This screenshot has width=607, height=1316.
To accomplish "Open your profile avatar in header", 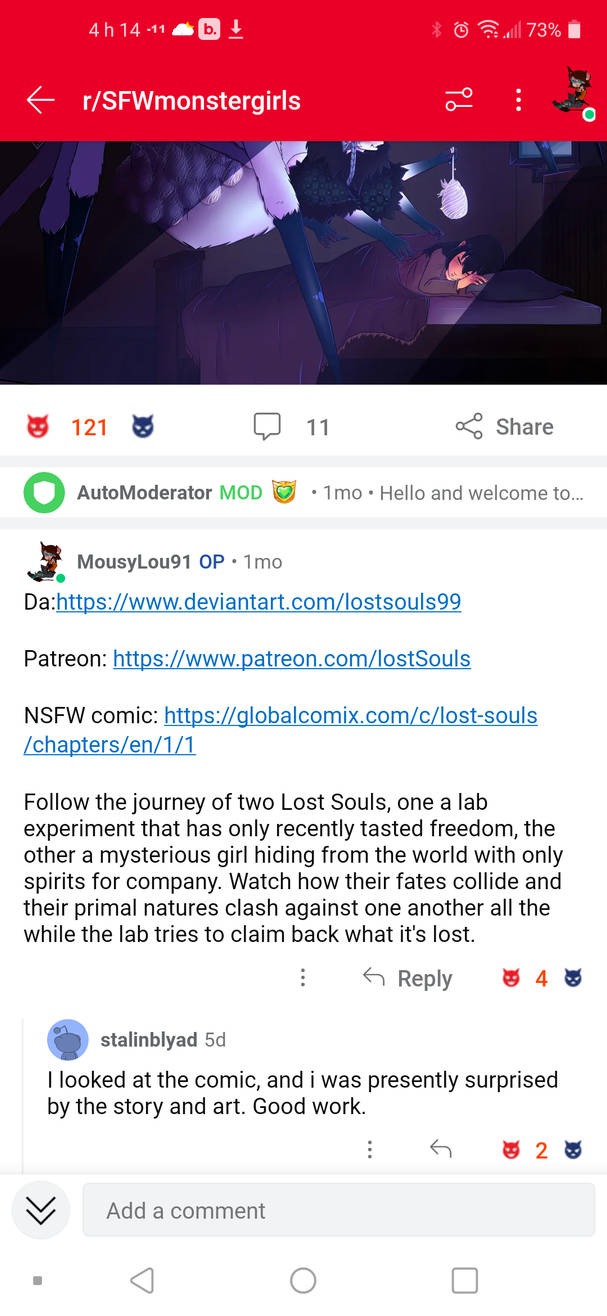I will pos(573,95).
